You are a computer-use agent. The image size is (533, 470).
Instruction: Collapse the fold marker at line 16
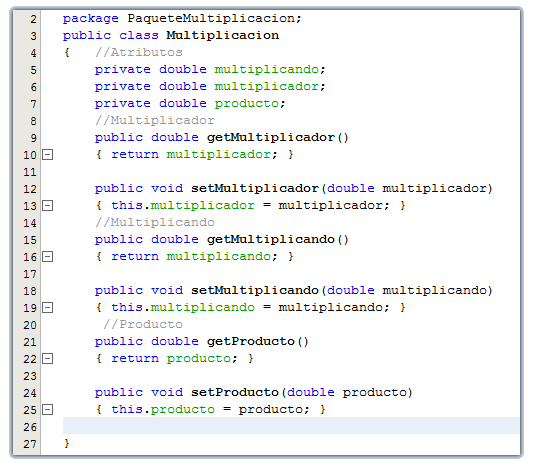click(48, 257)
